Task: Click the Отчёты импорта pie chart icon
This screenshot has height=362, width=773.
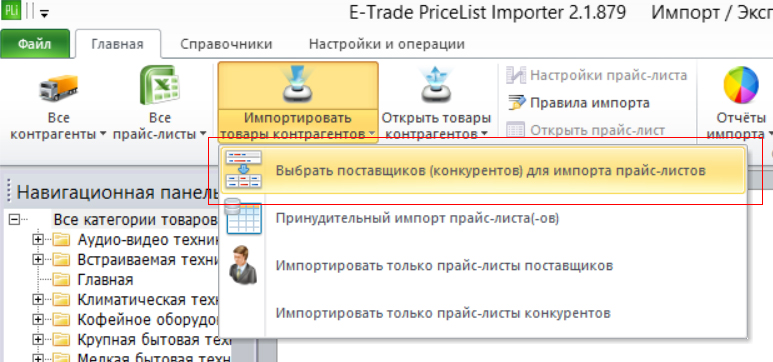Action: tap(741, 85)
